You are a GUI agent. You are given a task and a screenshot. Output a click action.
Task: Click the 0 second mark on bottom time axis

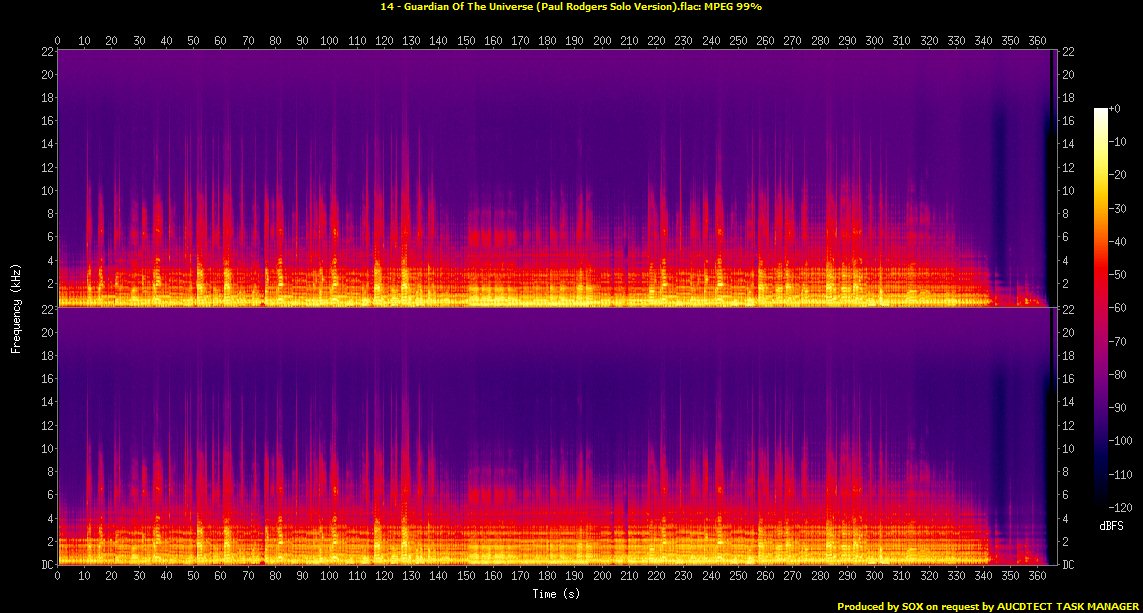coord(58,577)
